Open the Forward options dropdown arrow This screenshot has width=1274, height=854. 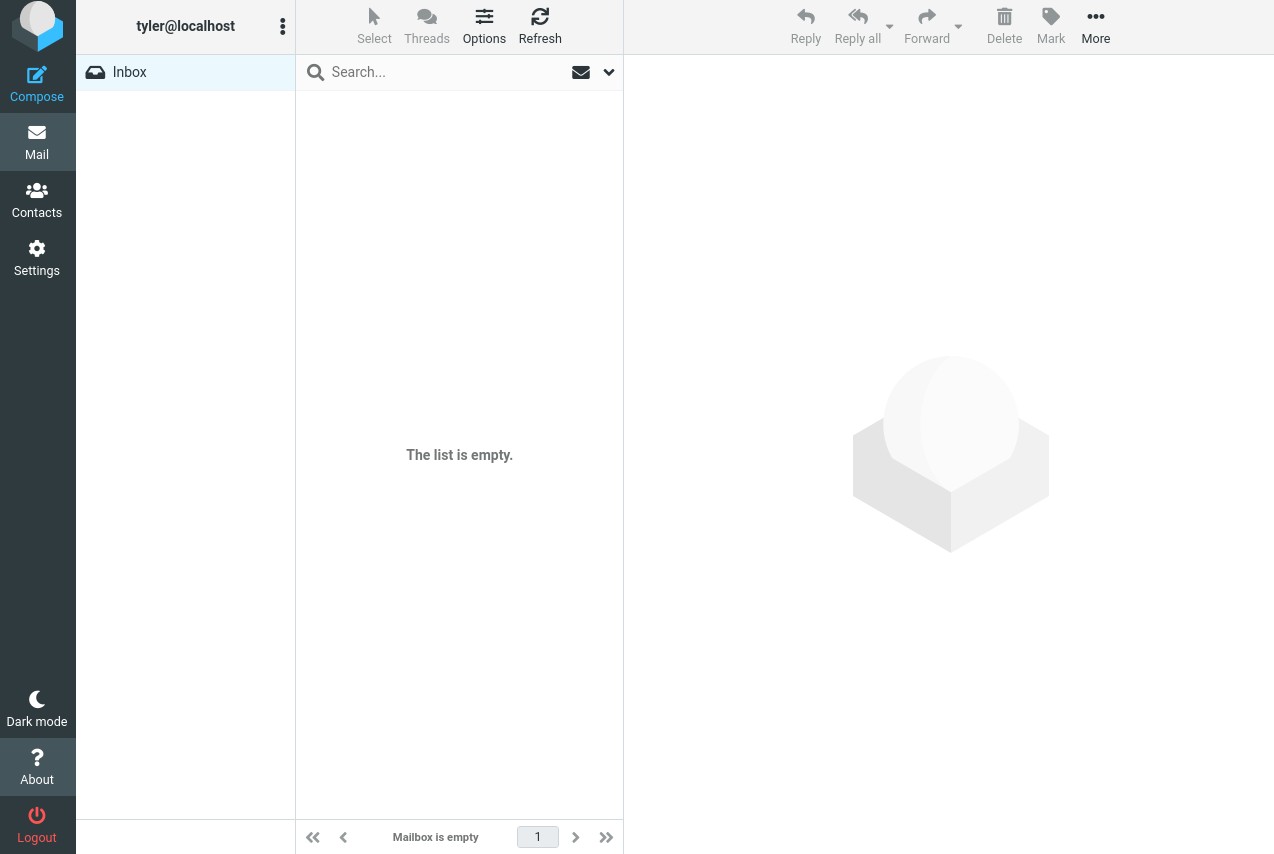[x=958, y=27]
